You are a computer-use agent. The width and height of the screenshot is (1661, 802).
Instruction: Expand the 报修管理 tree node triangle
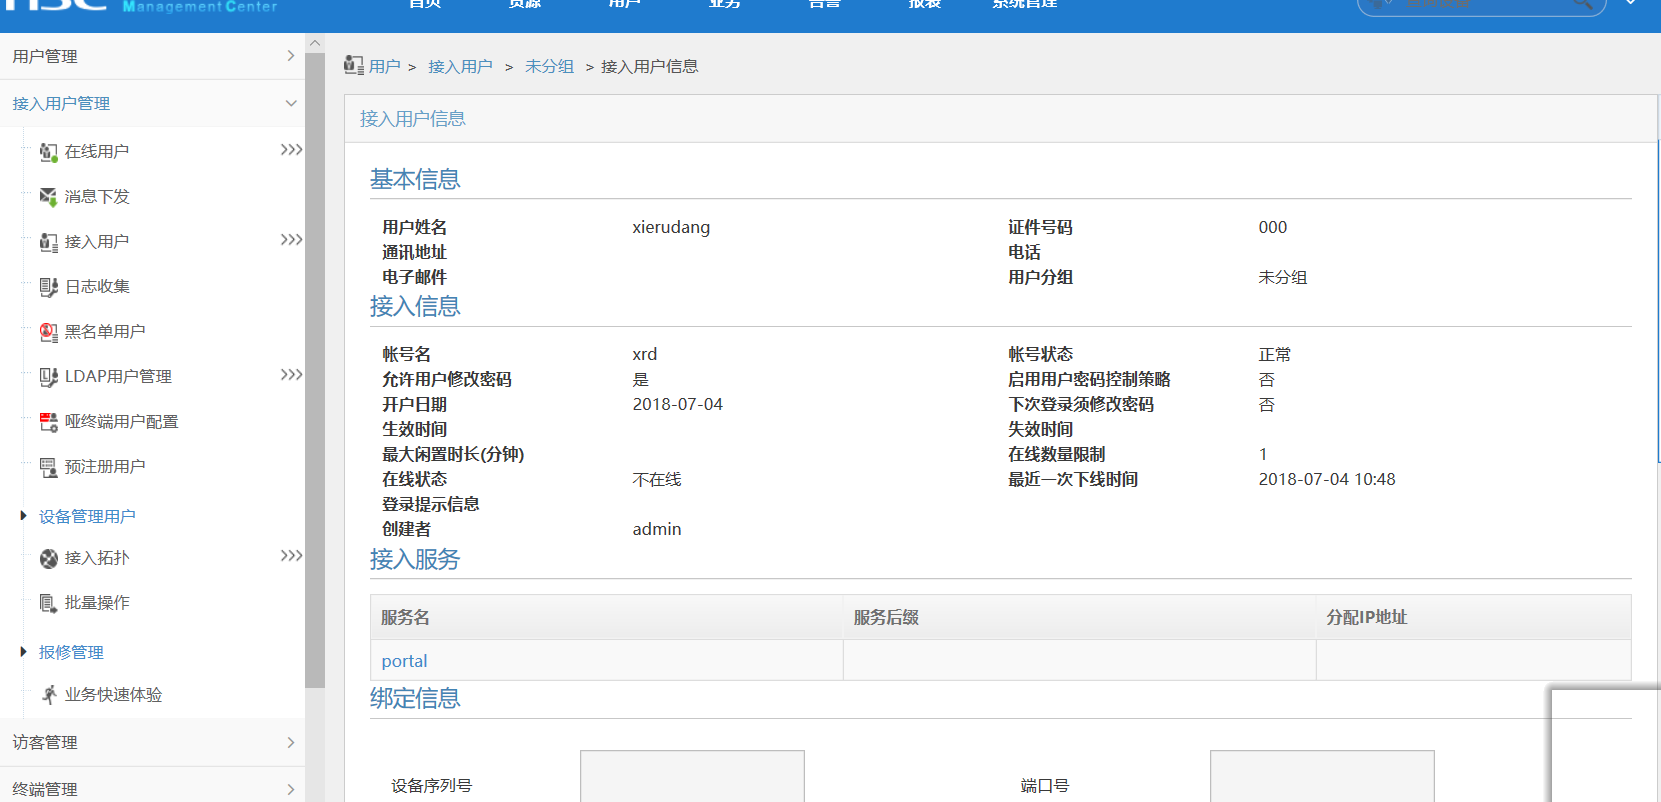[23, 652]
